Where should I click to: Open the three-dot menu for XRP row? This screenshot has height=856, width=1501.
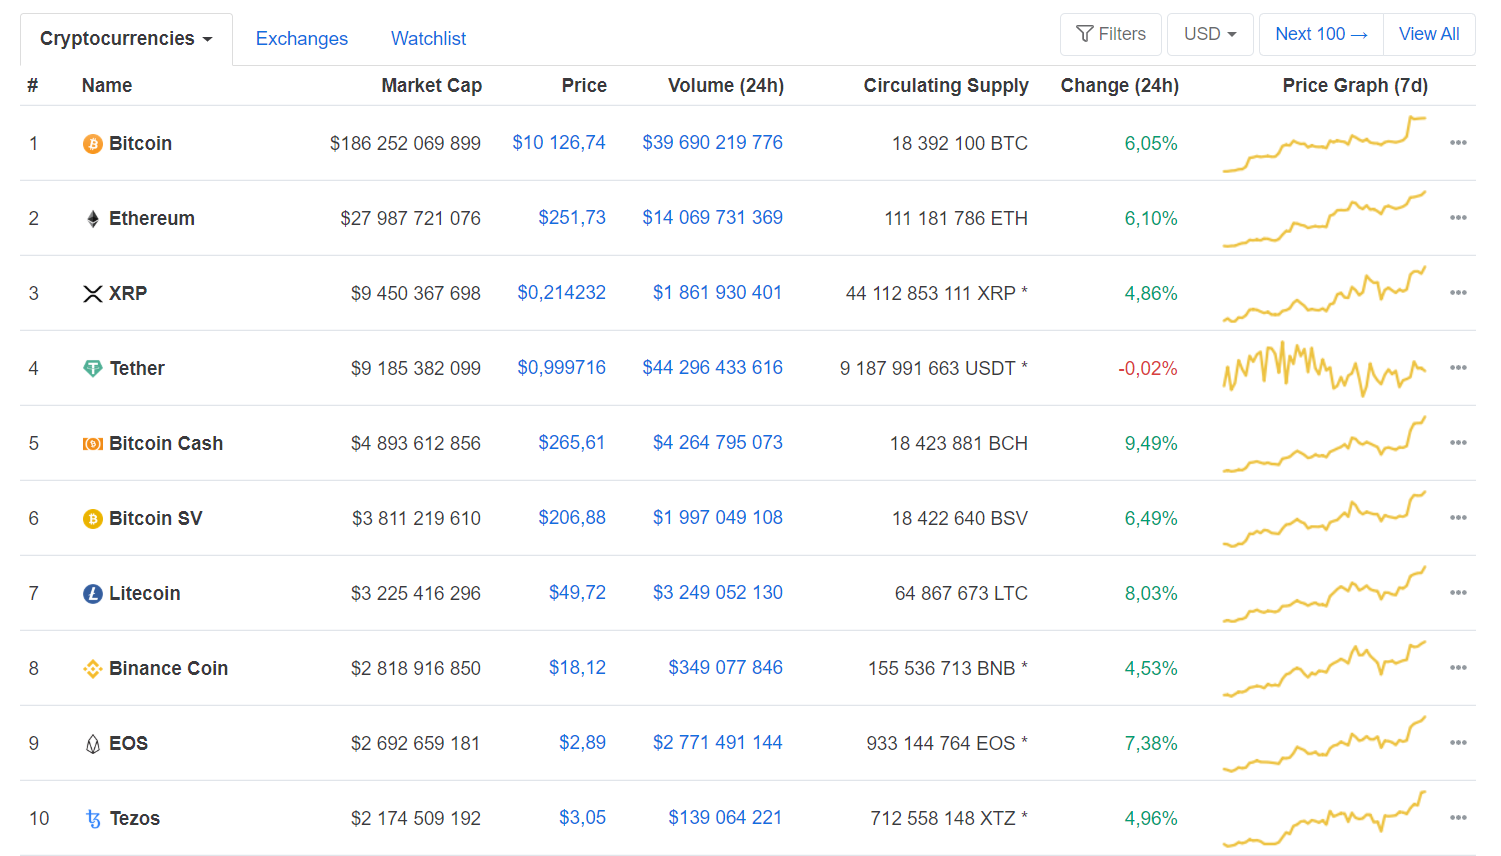click(x=1458, y=293)
